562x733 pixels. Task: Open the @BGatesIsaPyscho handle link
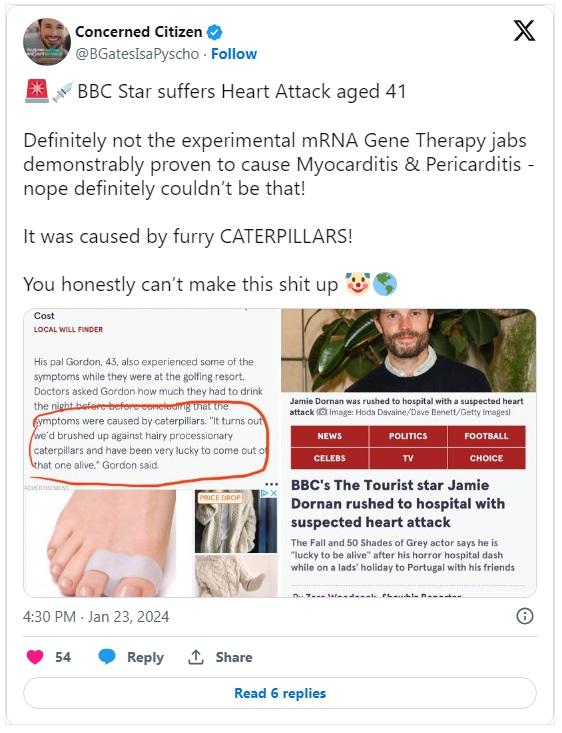137,54
